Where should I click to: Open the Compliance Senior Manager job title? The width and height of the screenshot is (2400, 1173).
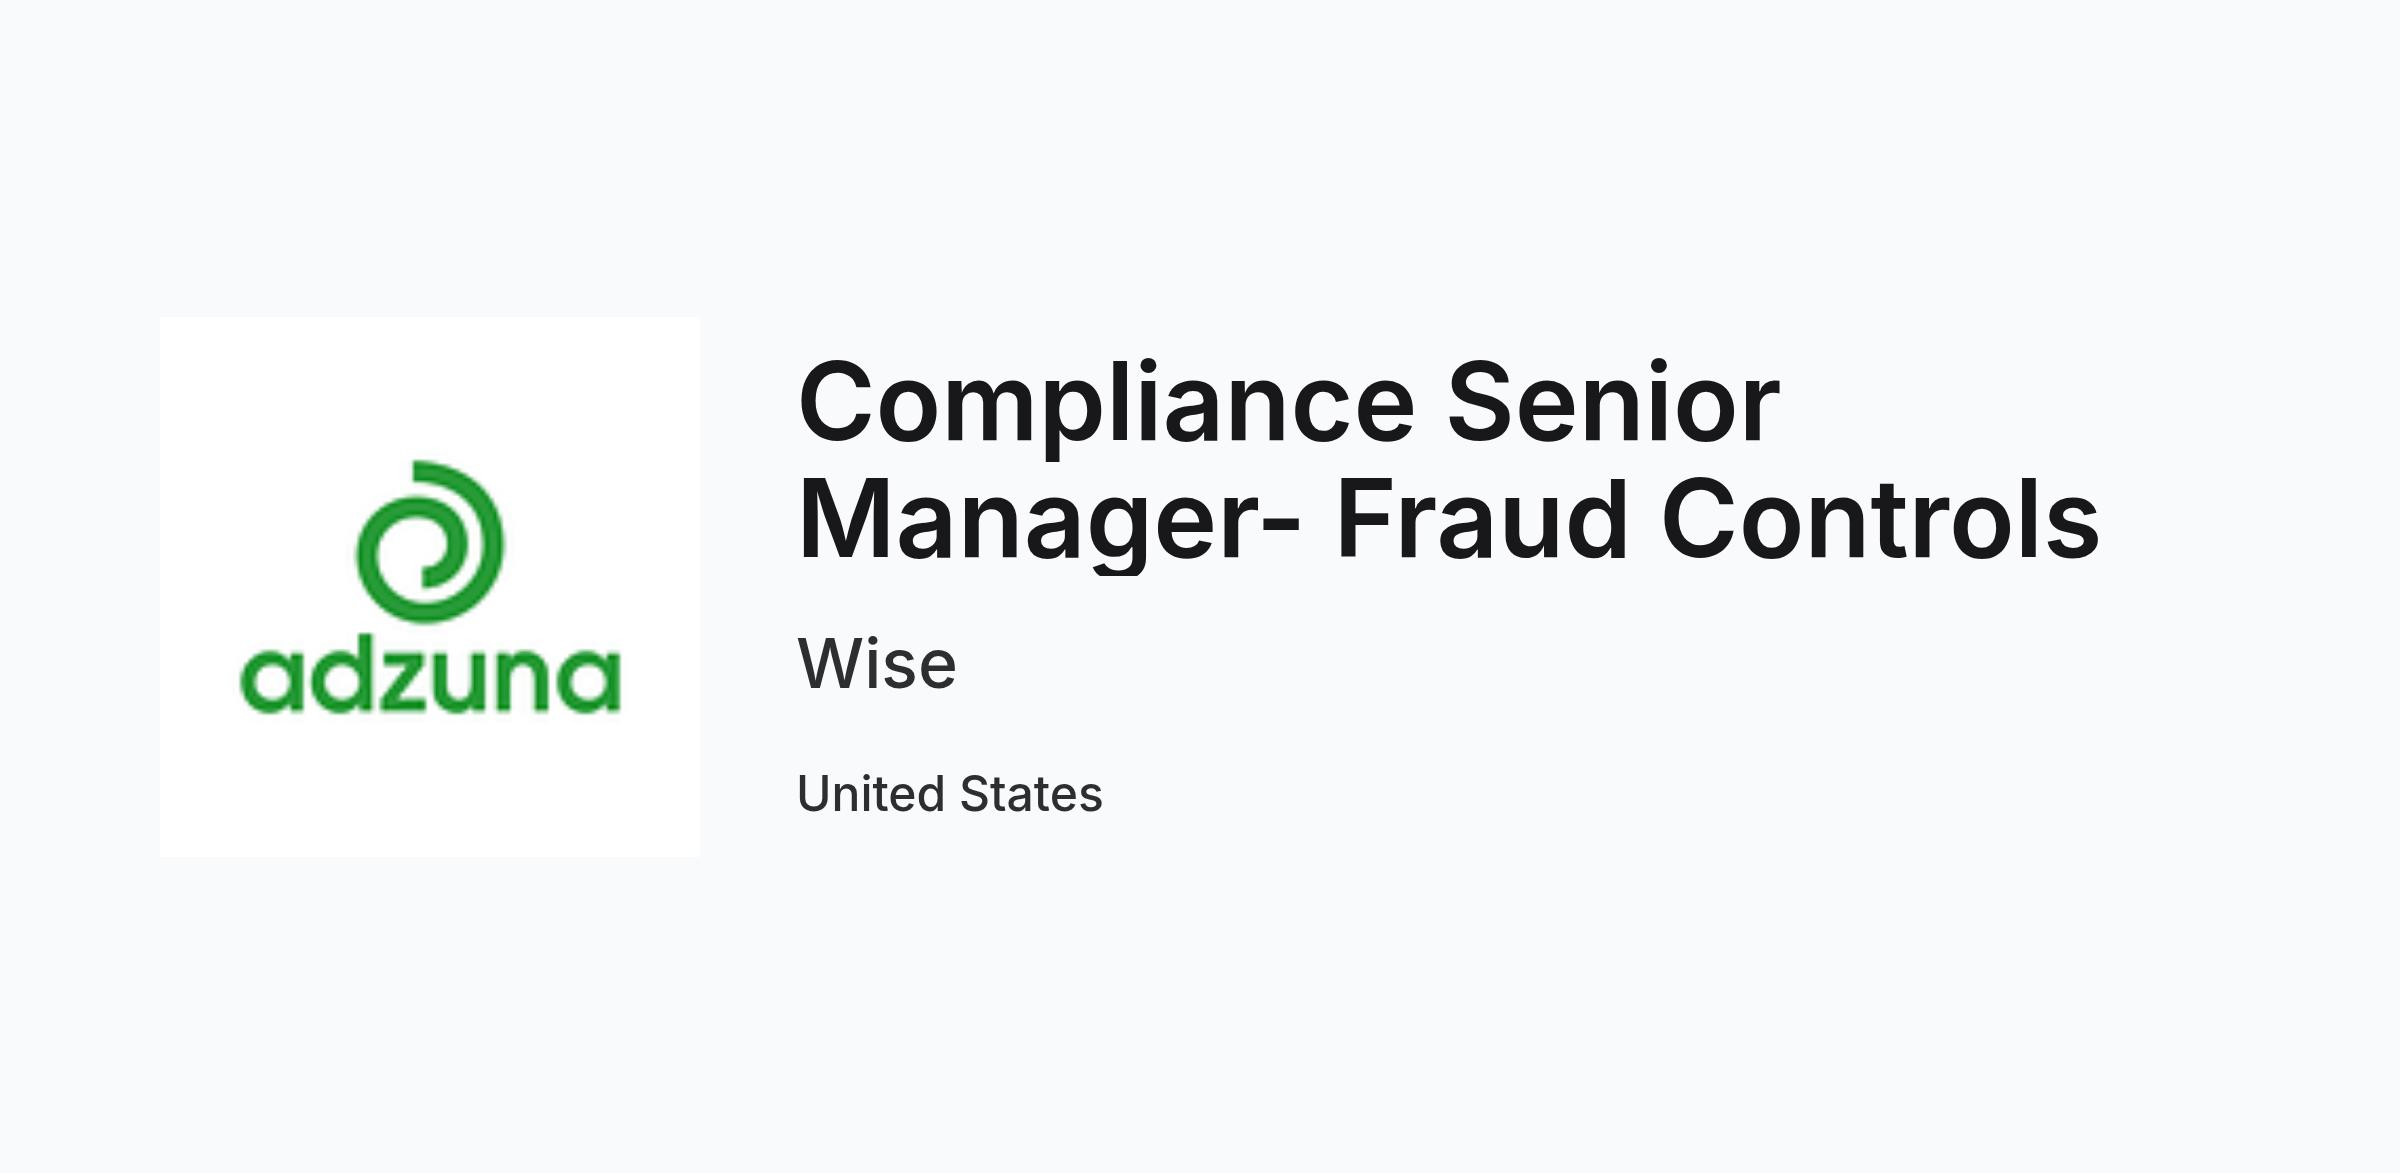click(1448, 461)
